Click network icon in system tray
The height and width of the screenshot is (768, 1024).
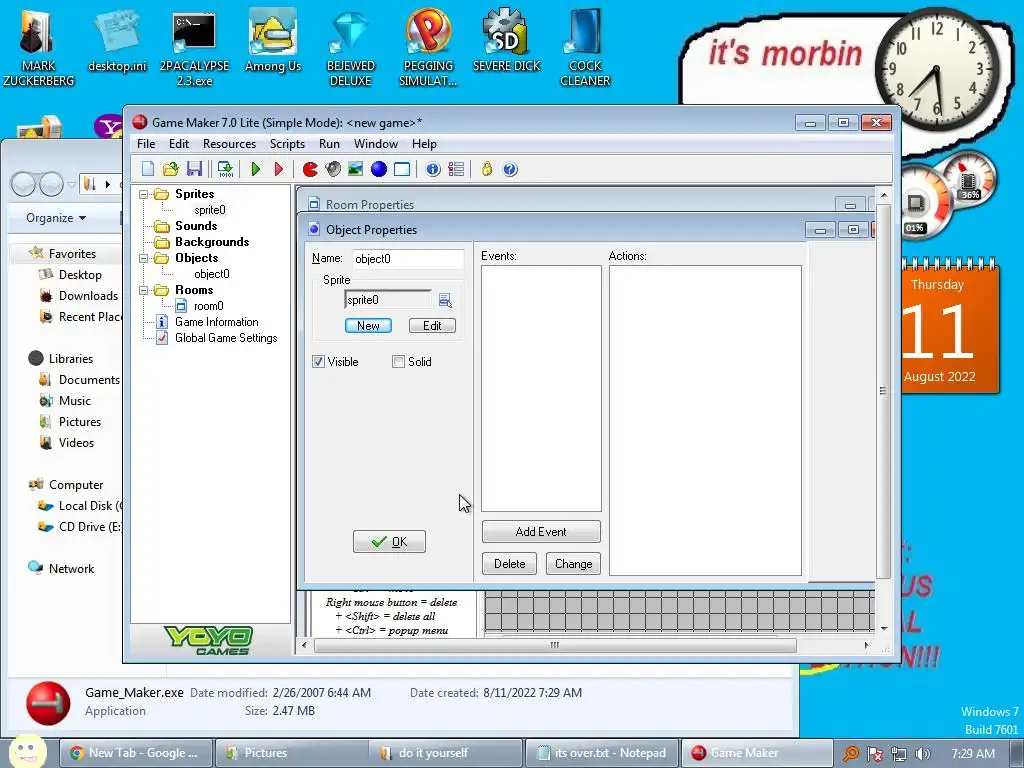click(x=899, y=754)
